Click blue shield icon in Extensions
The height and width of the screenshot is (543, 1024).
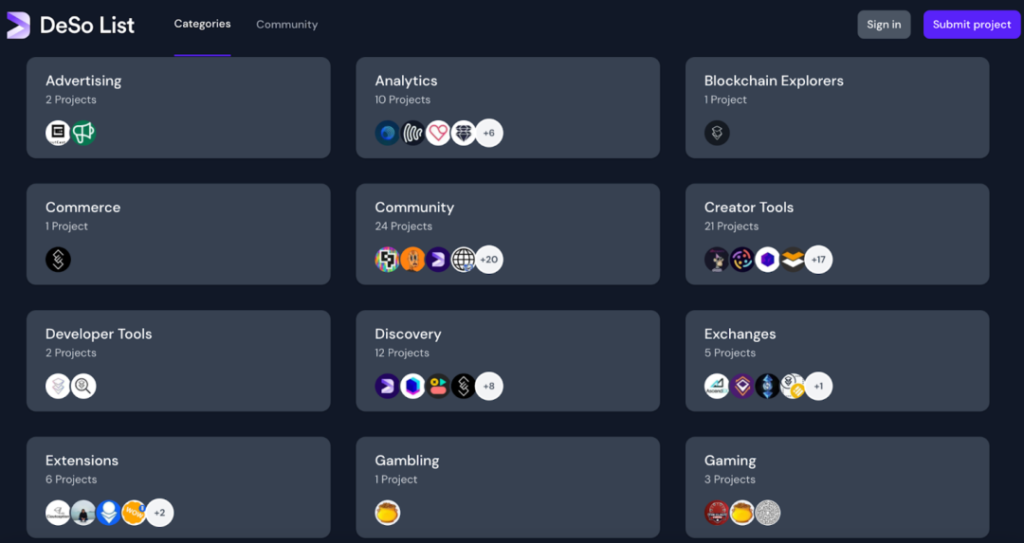[x=109, y=513]
